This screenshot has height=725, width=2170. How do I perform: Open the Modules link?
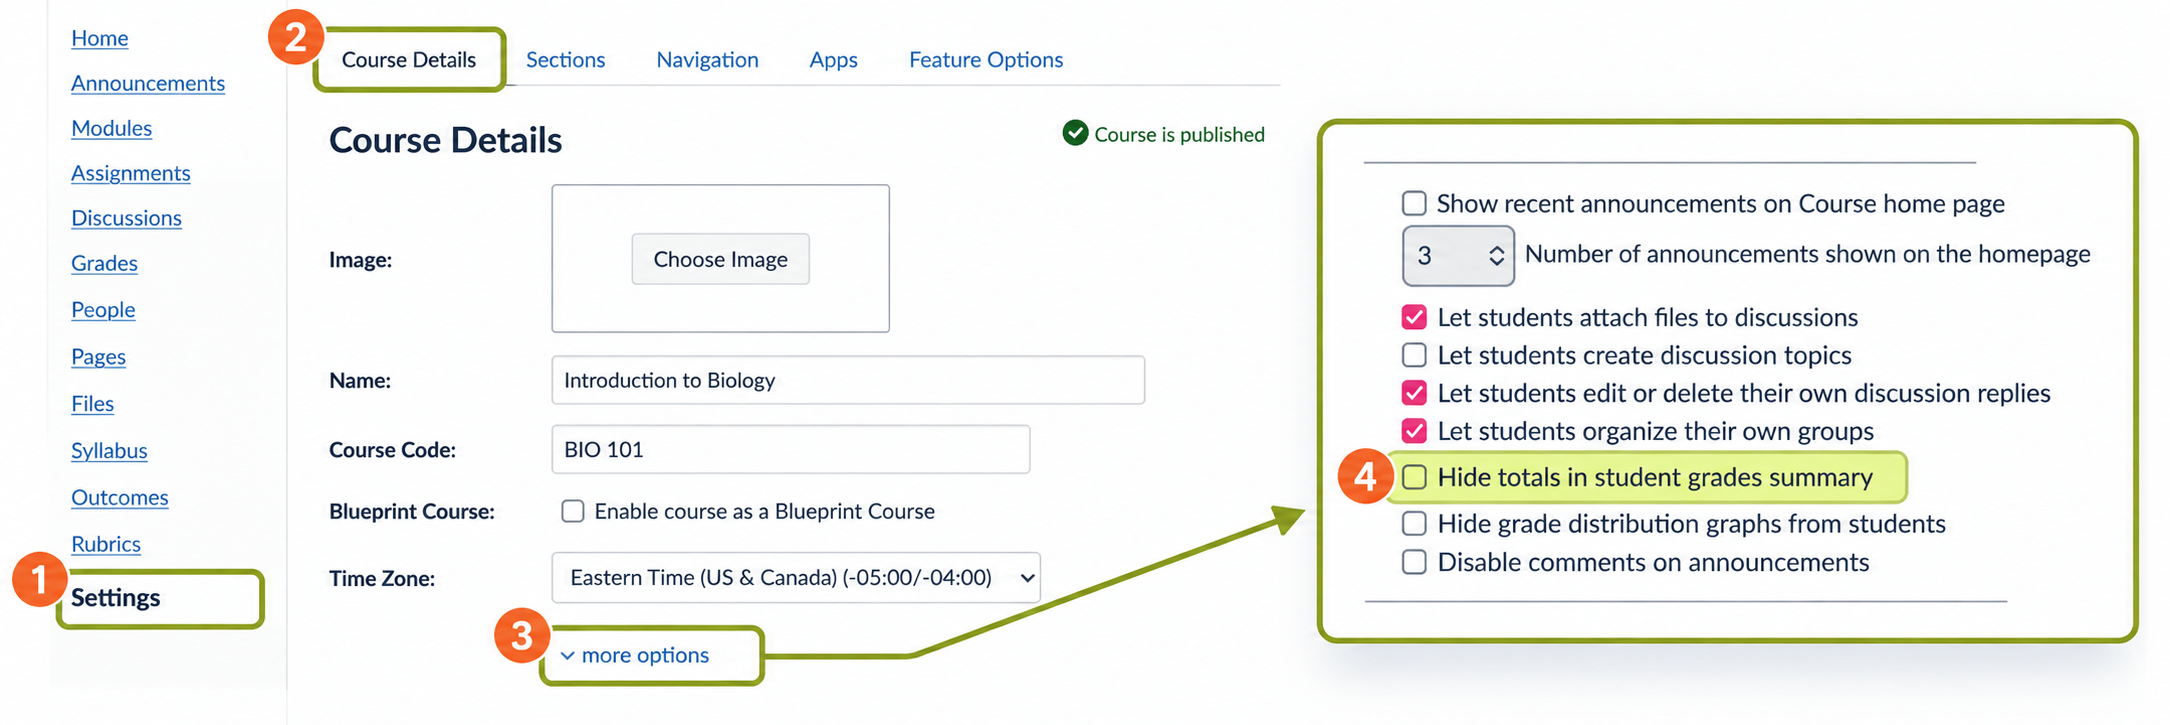tap(111, 128)
